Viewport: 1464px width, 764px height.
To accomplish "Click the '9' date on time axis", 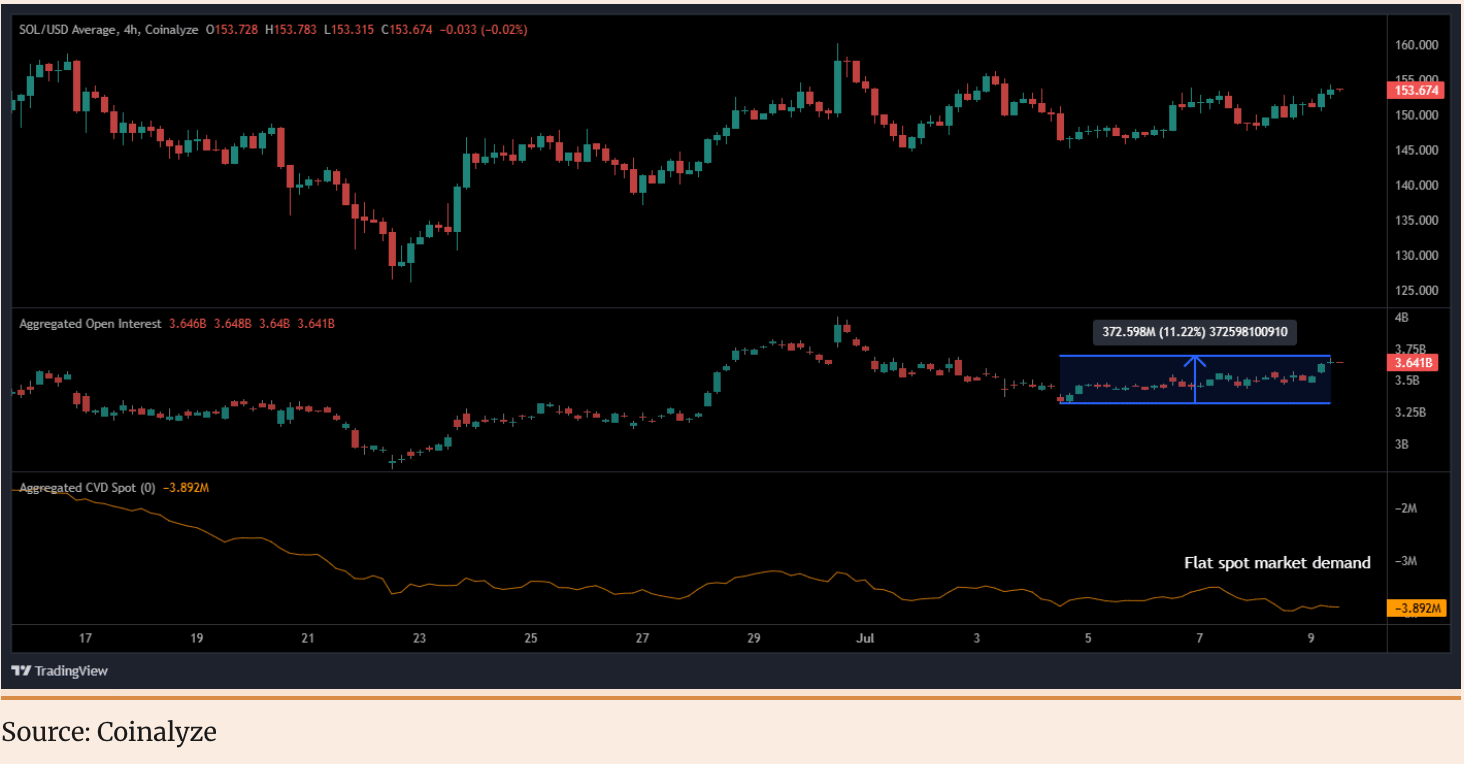I will (x=1311, y=638).
